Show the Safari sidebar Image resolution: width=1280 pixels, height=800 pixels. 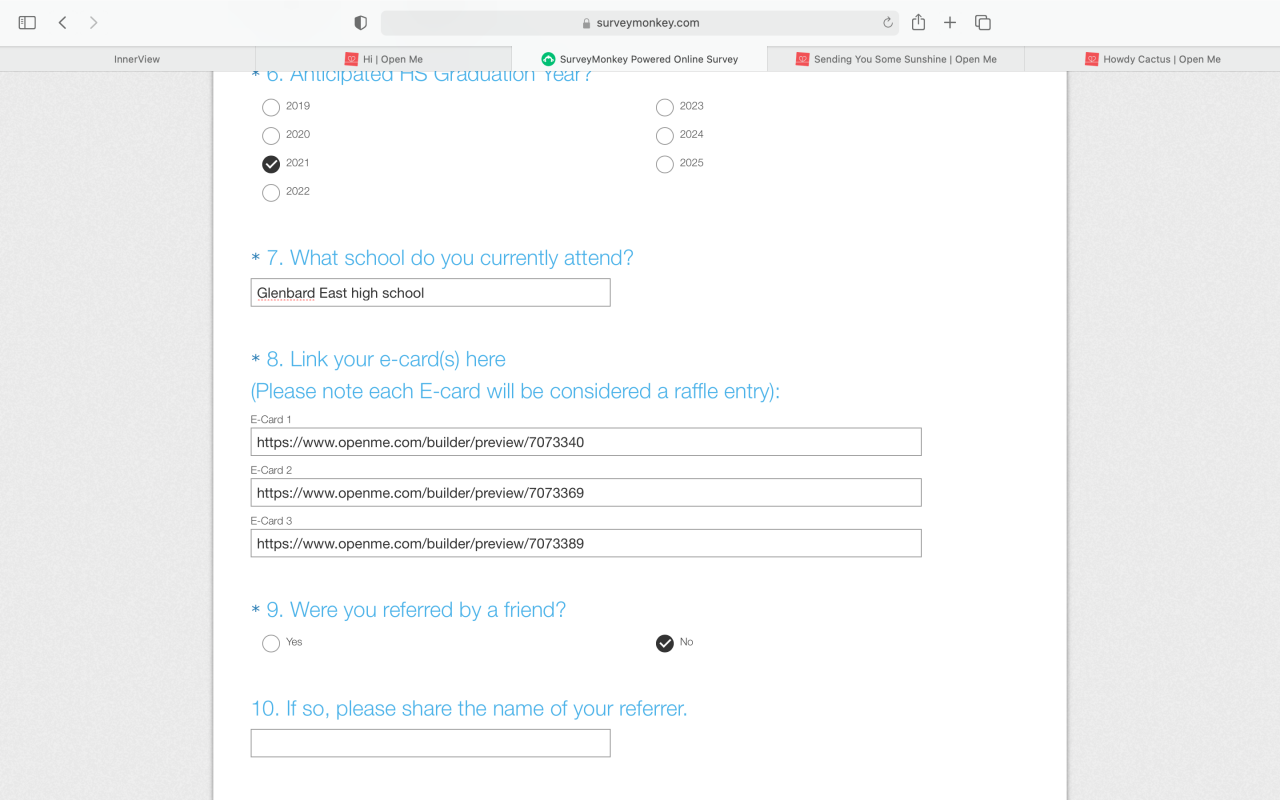(27, 23)
